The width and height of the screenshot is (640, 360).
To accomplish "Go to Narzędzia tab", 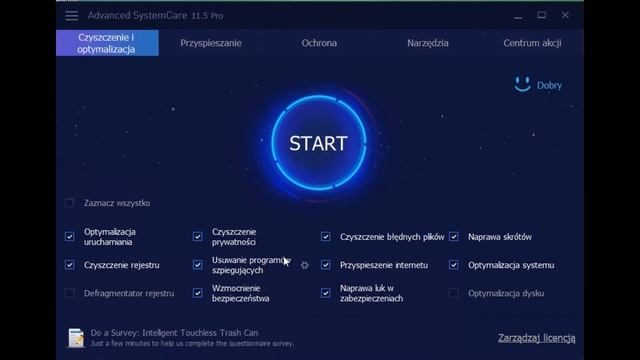I will point(428,43).
